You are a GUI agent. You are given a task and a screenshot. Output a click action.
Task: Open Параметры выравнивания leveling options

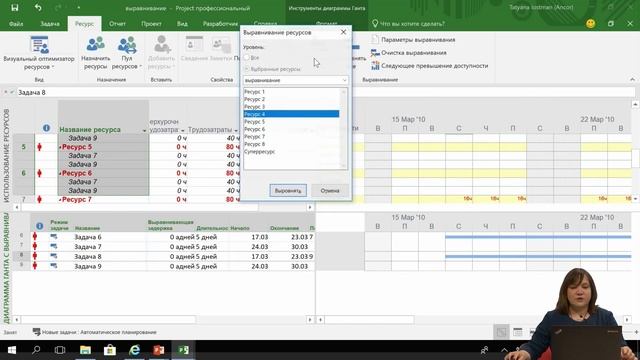(x=413, y=40)
